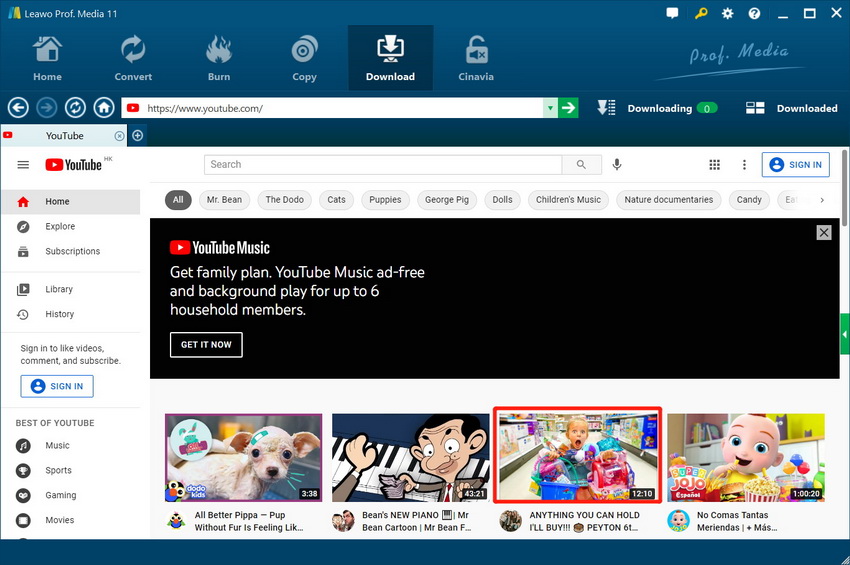Click the browser refresh icon

[75, 108]
